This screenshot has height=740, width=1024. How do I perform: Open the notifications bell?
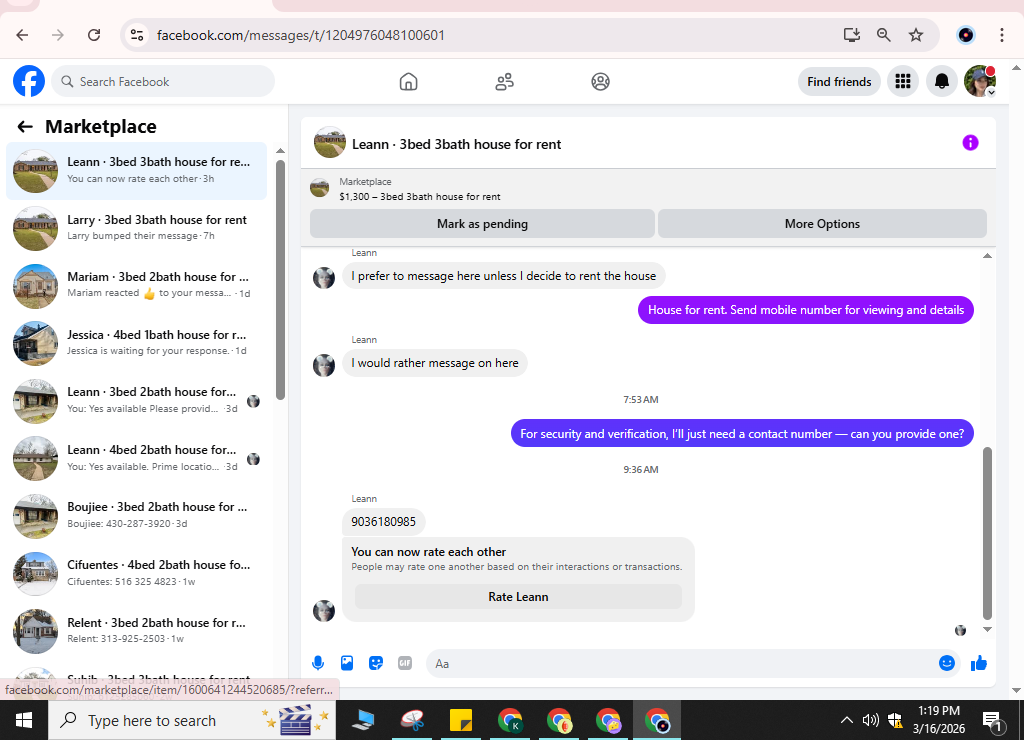click(x=942, y=82)
